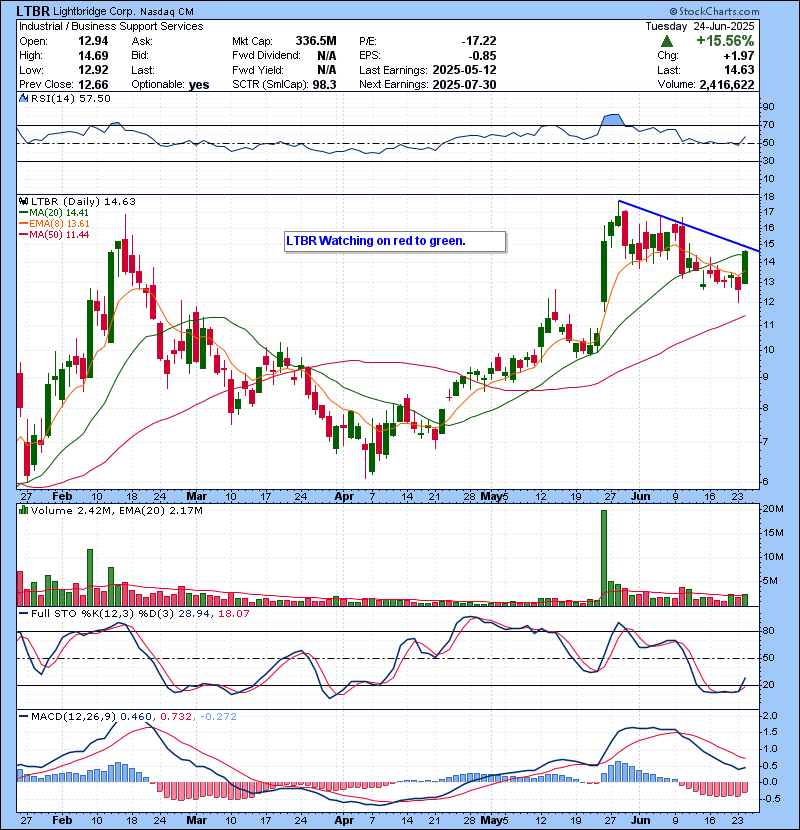Click the stochastic %K value 28.94
Image resolution: width=800 pixels, height=830 pixels.
pos(195,614)
